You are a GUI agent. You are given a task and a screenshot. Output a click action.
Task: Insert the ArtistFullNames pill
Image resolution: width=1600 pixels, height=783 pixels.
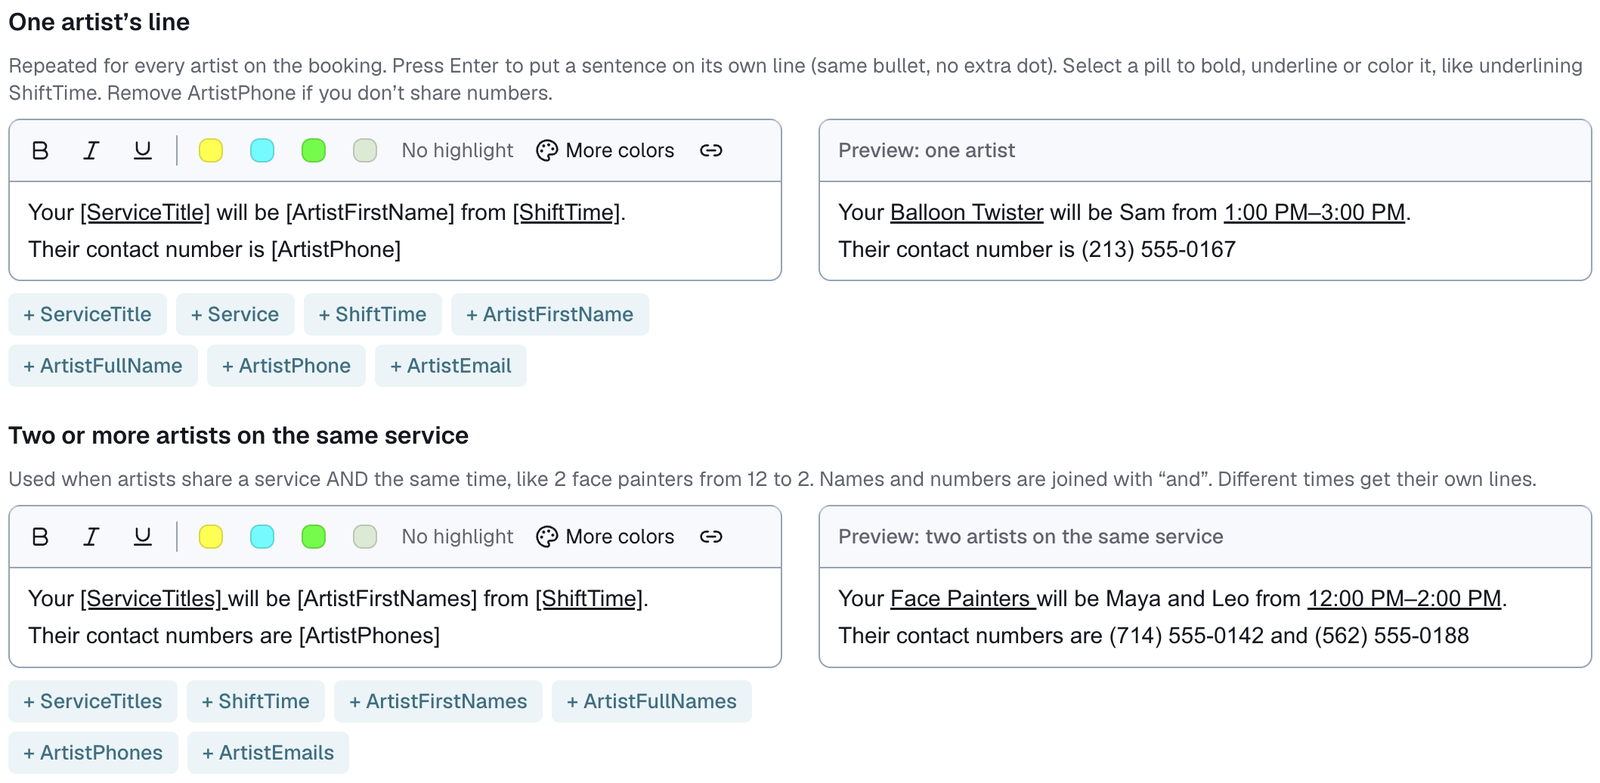651,702
